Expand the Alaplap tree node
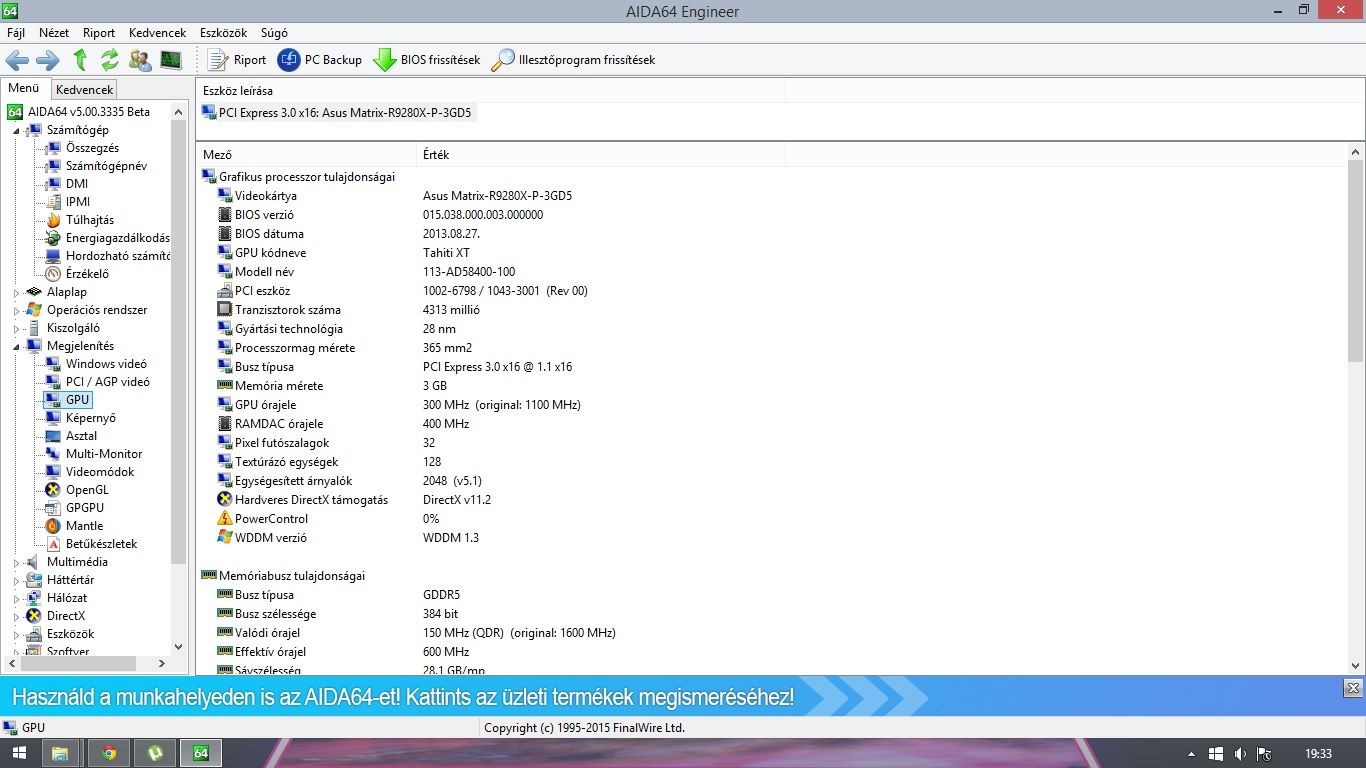The height and width of the screenshot is (768, 1366). 17,292
